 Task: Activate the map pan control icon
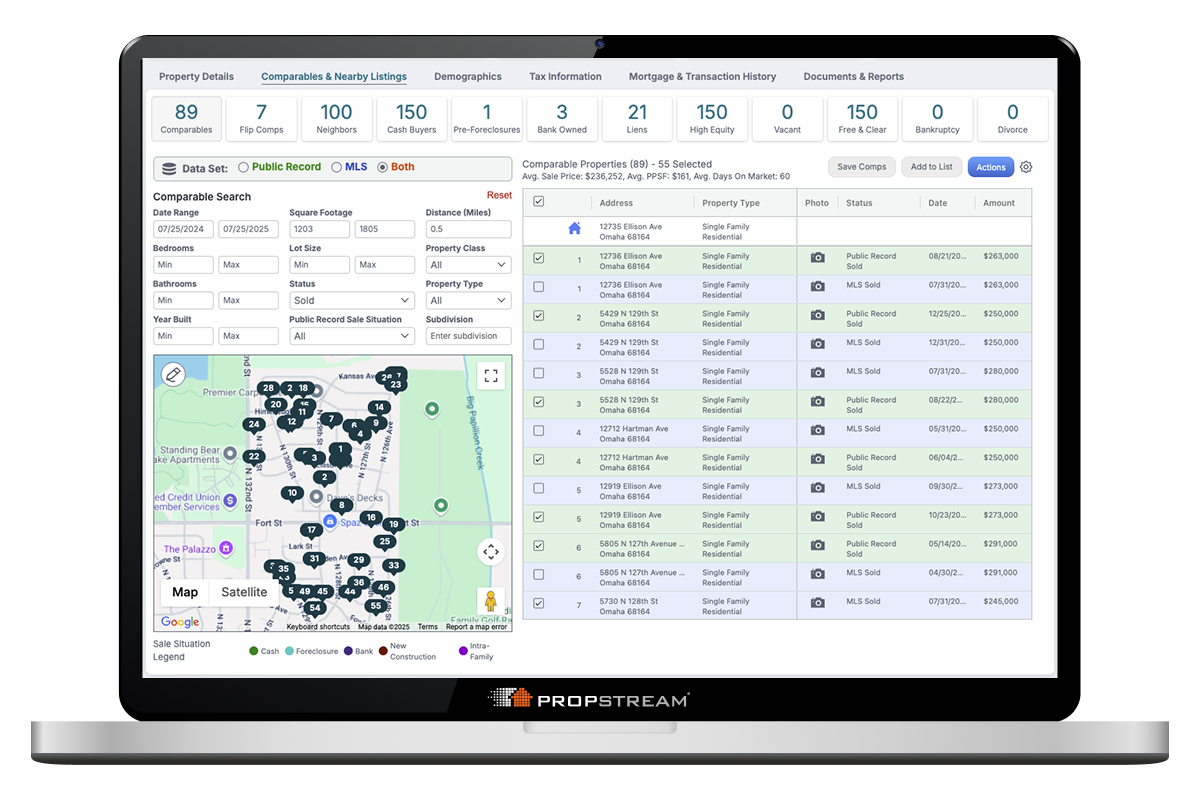[x=491, y=551]
